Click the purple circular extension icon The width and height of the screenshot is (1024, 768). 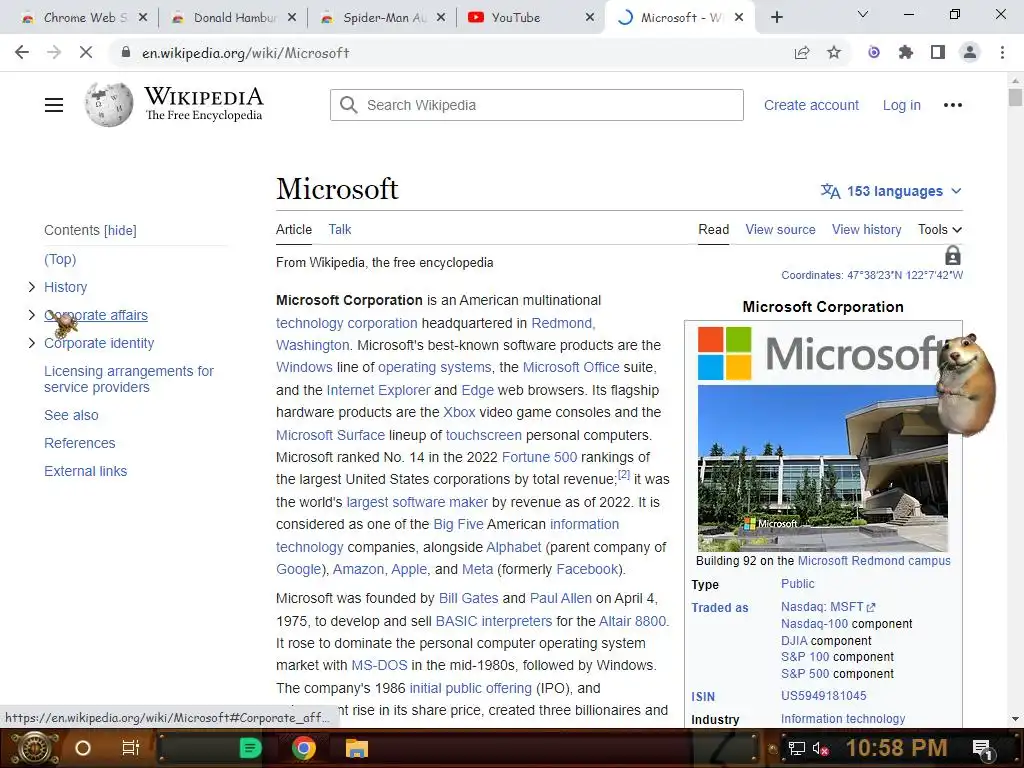pos(874,53)
